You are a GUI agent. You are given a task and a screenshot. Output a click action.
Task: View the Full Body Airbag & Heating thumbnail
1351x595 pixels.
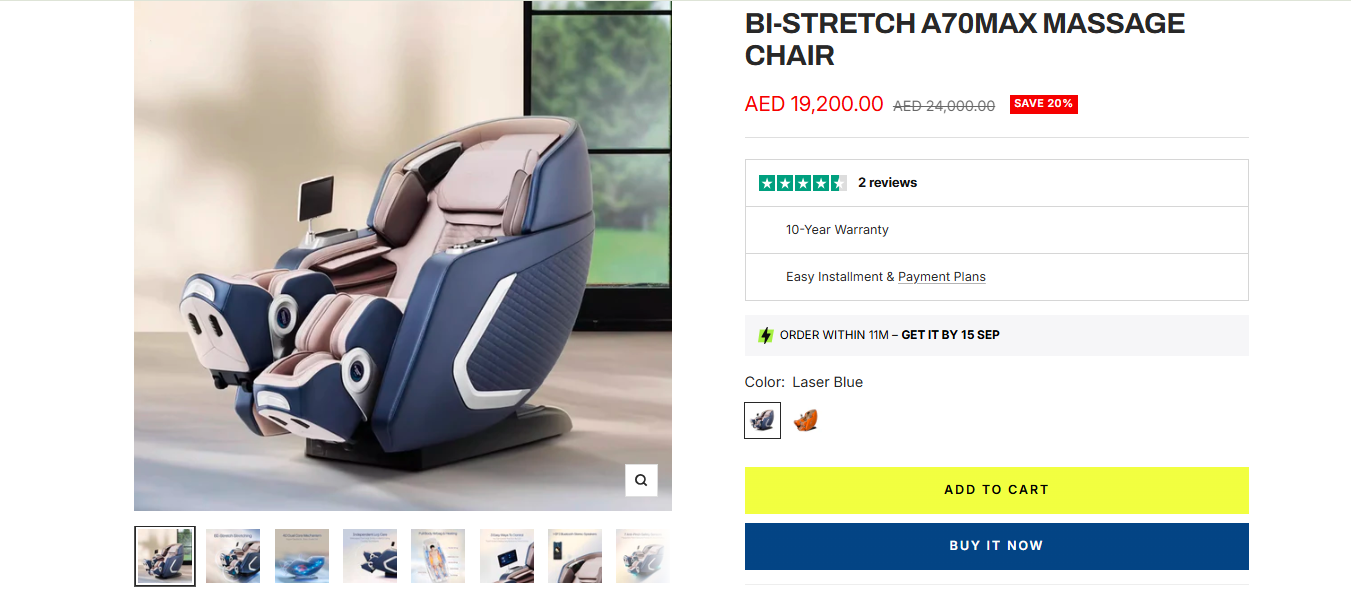pos(438,556)
